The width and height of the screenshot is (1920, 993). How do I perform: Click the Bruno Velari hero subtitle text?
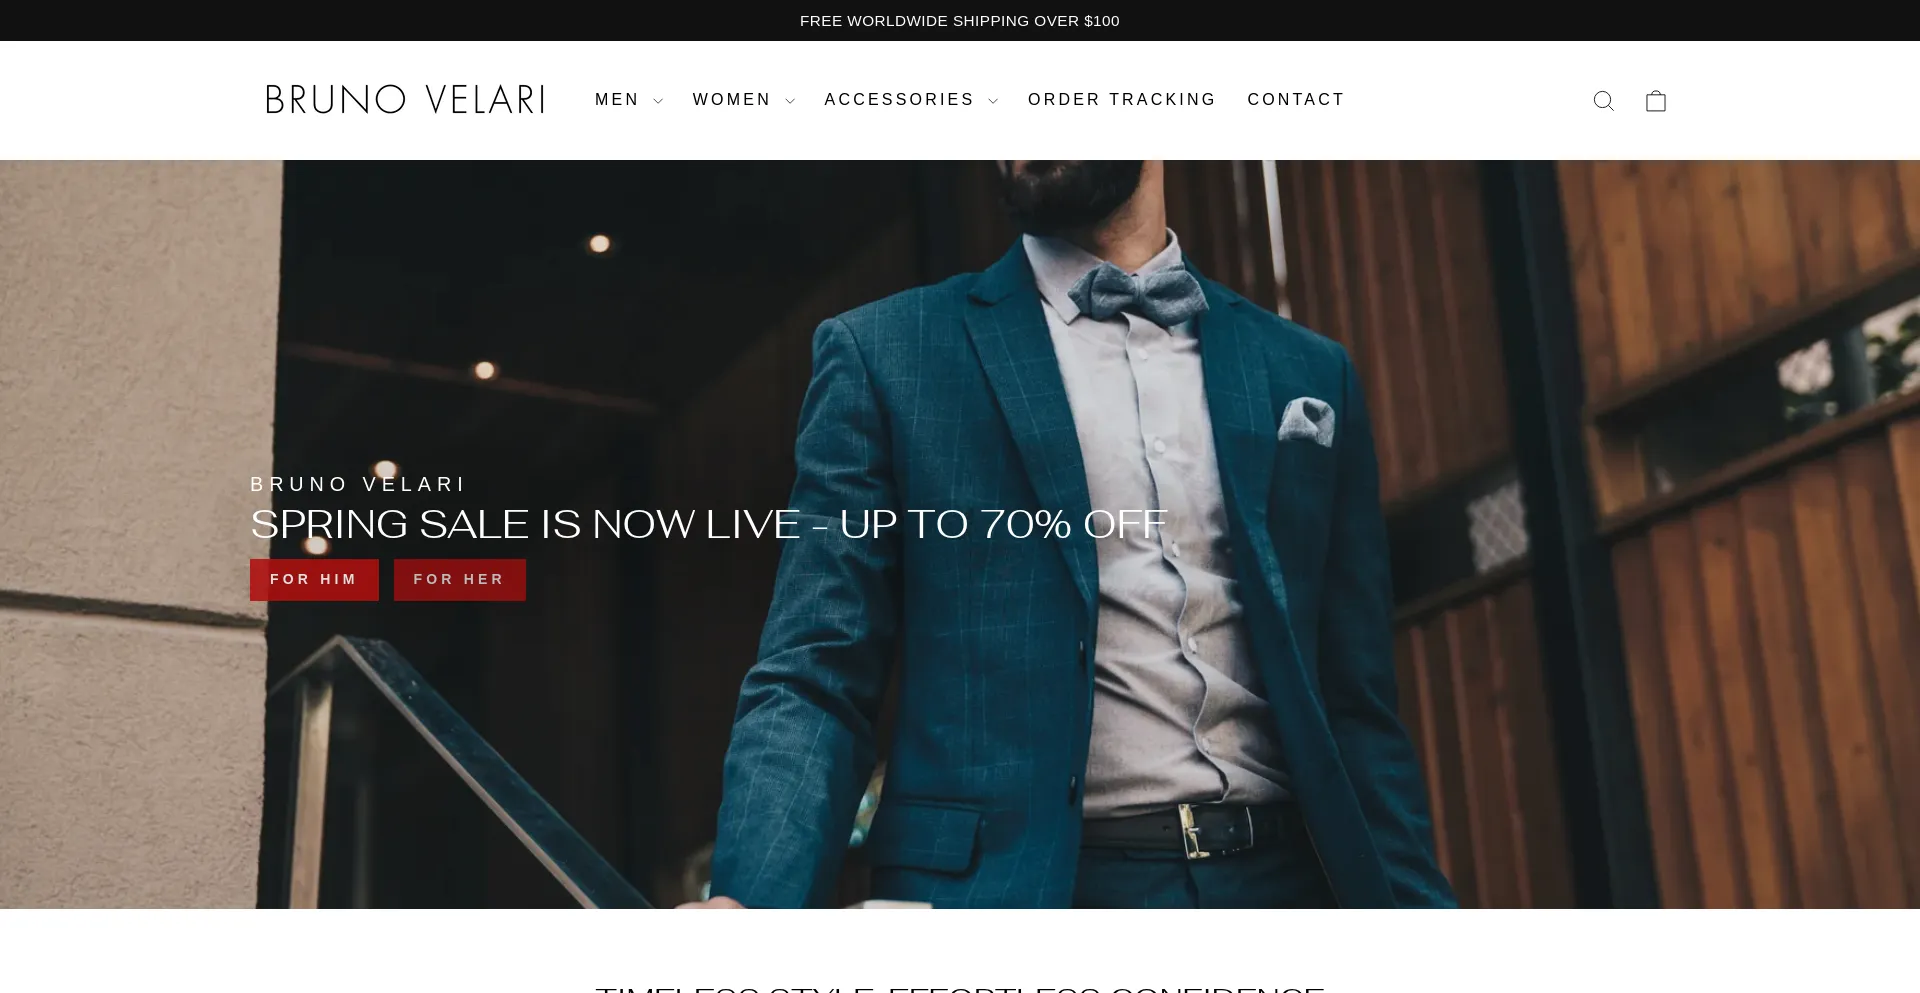[358, 484]
